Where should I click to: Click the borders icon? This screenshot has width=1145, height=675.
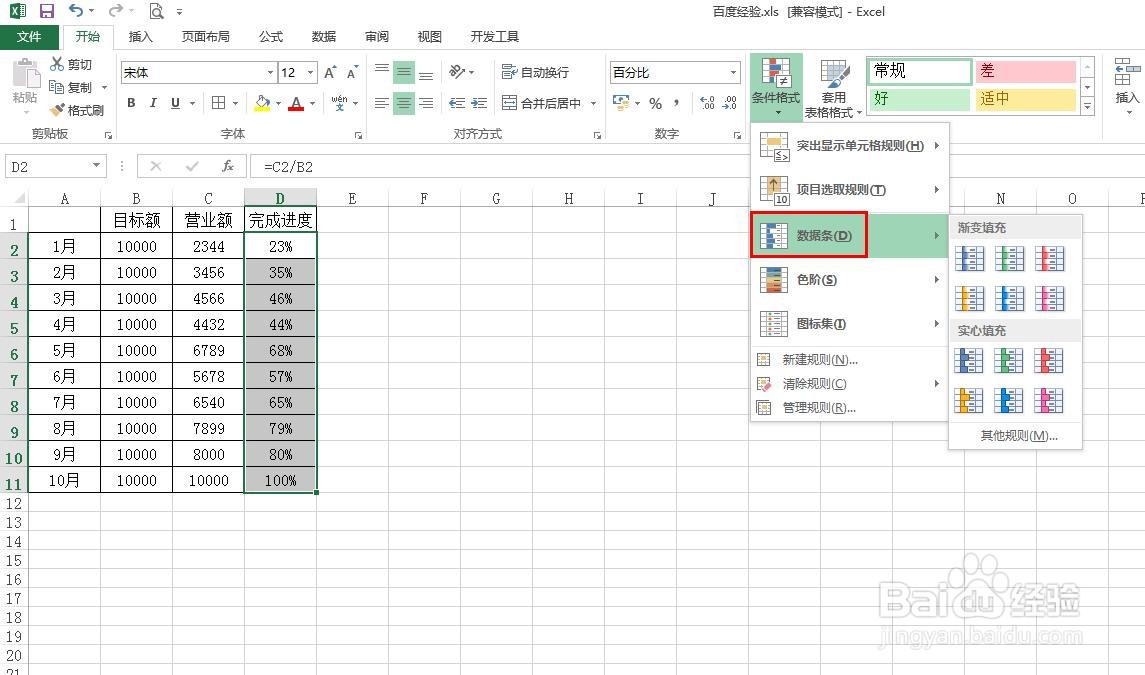click(x=218, y=103)
